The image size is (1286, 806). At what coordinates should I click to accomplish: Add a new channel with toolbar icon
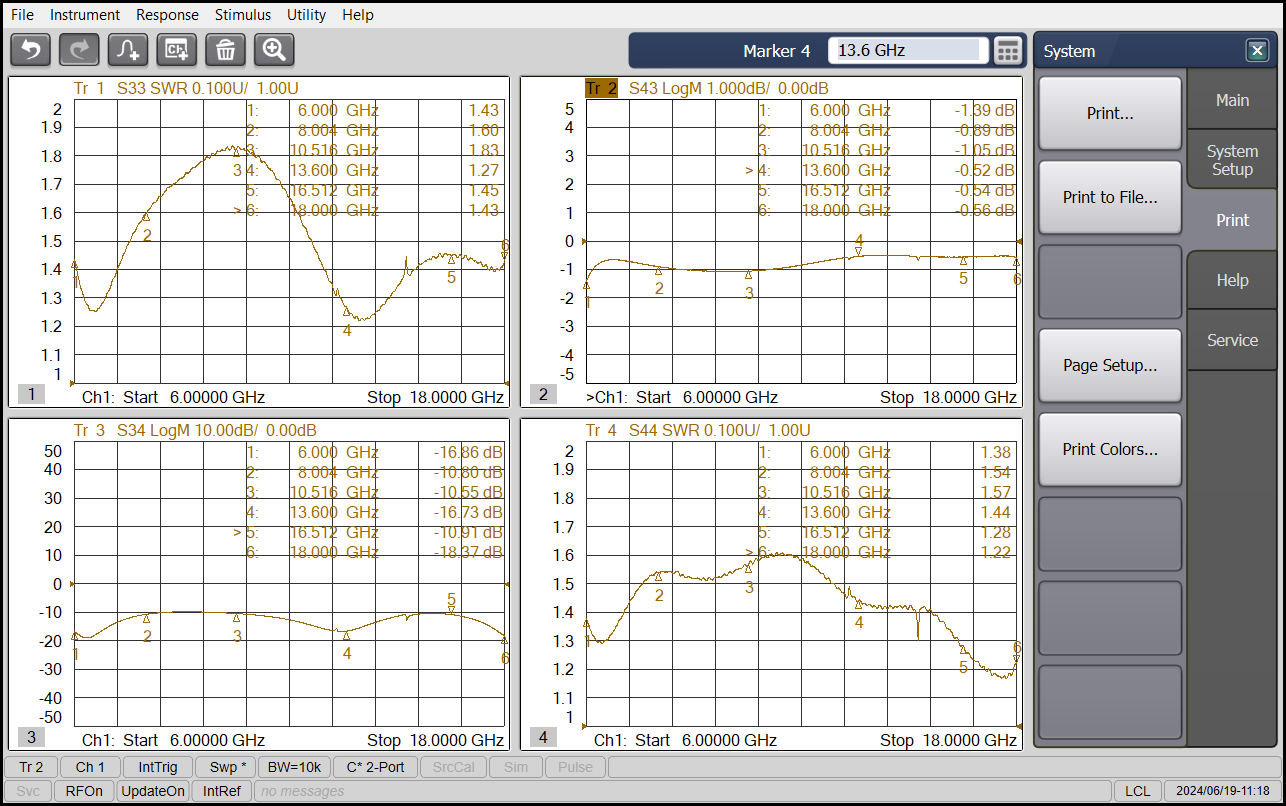(x=177, y=49)
